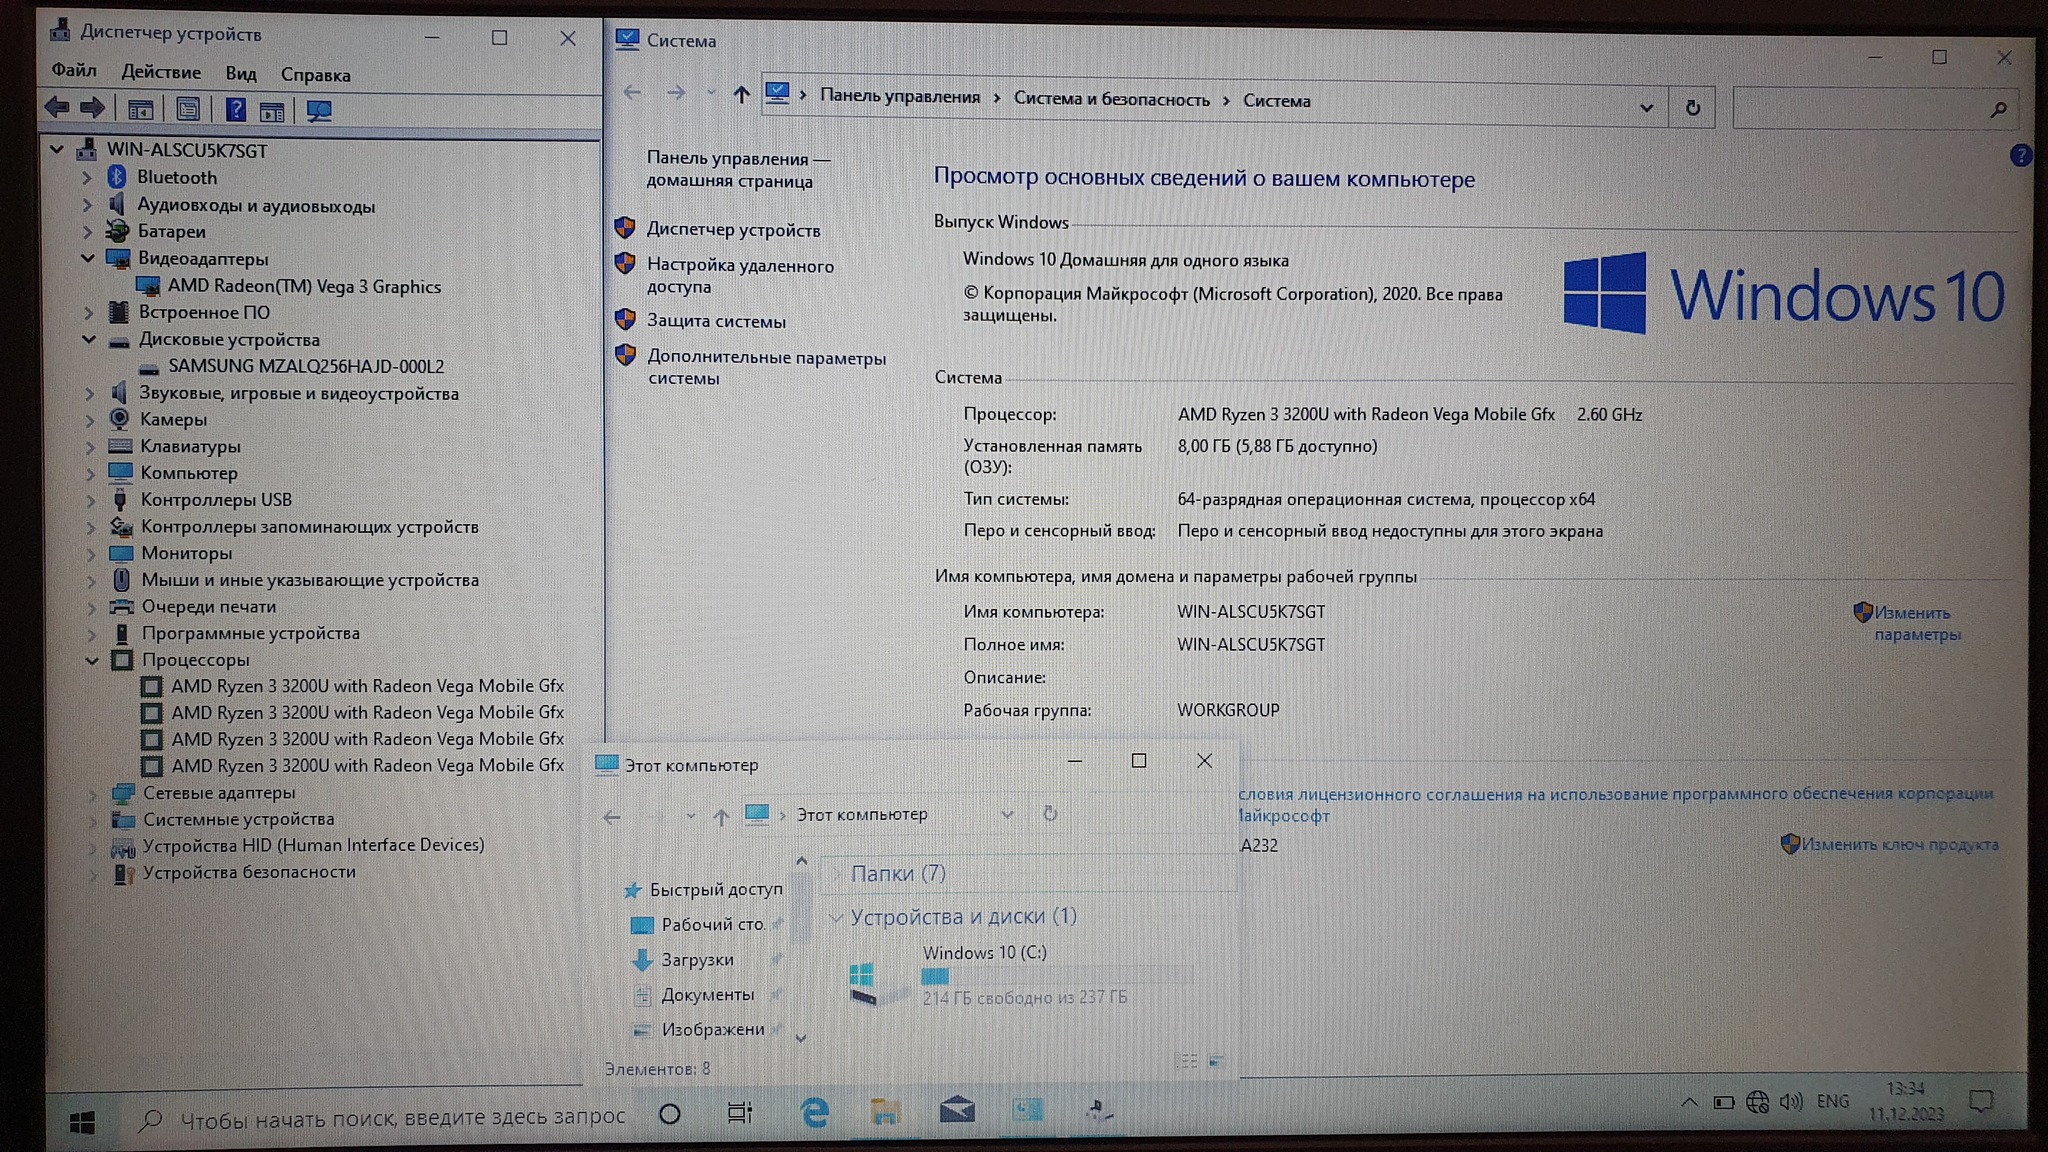Screen dimensions: 2048x1152
Task: Click the Защита системы link
Action: [716, 321]
